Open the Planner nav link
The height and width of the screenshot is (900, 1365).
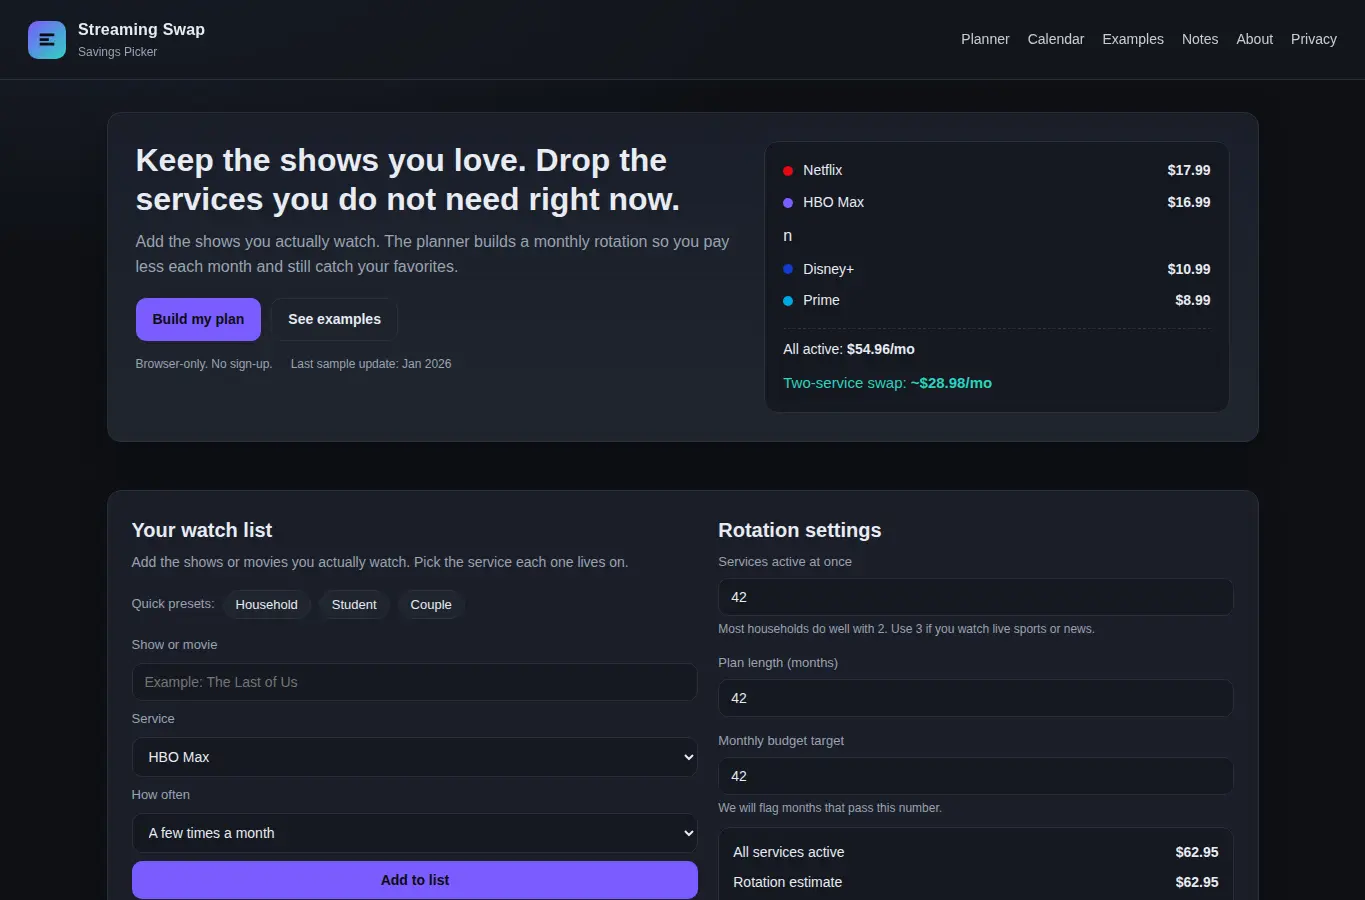pos(985,39)
